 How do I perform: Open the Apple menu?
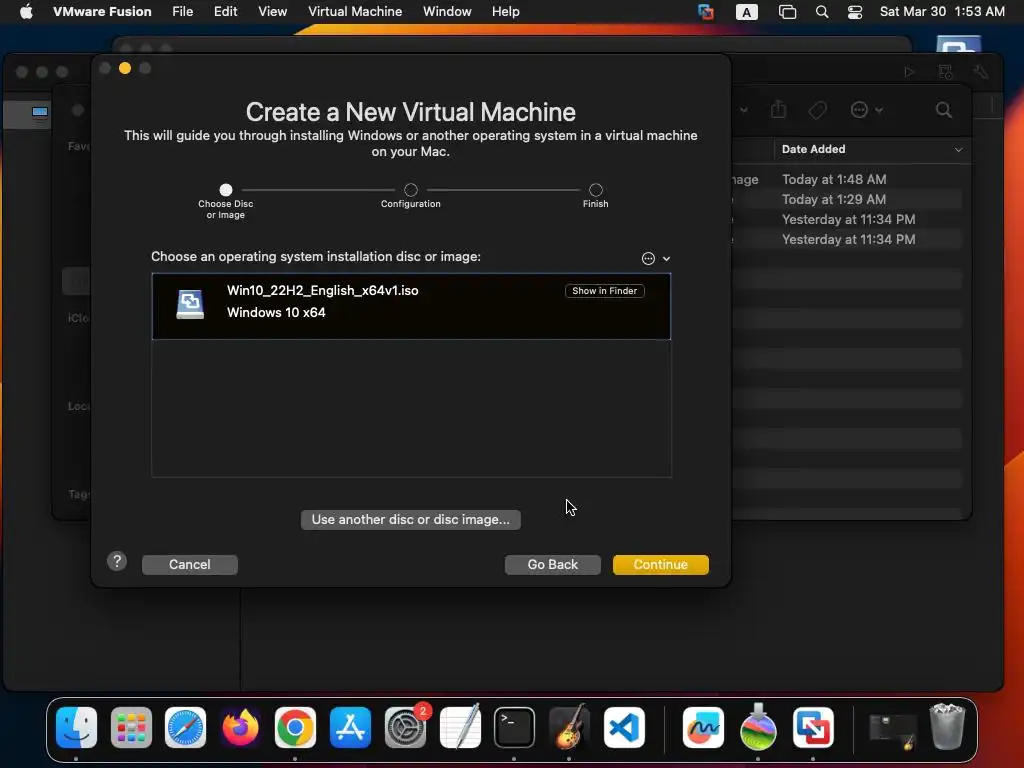pos(26,12)
